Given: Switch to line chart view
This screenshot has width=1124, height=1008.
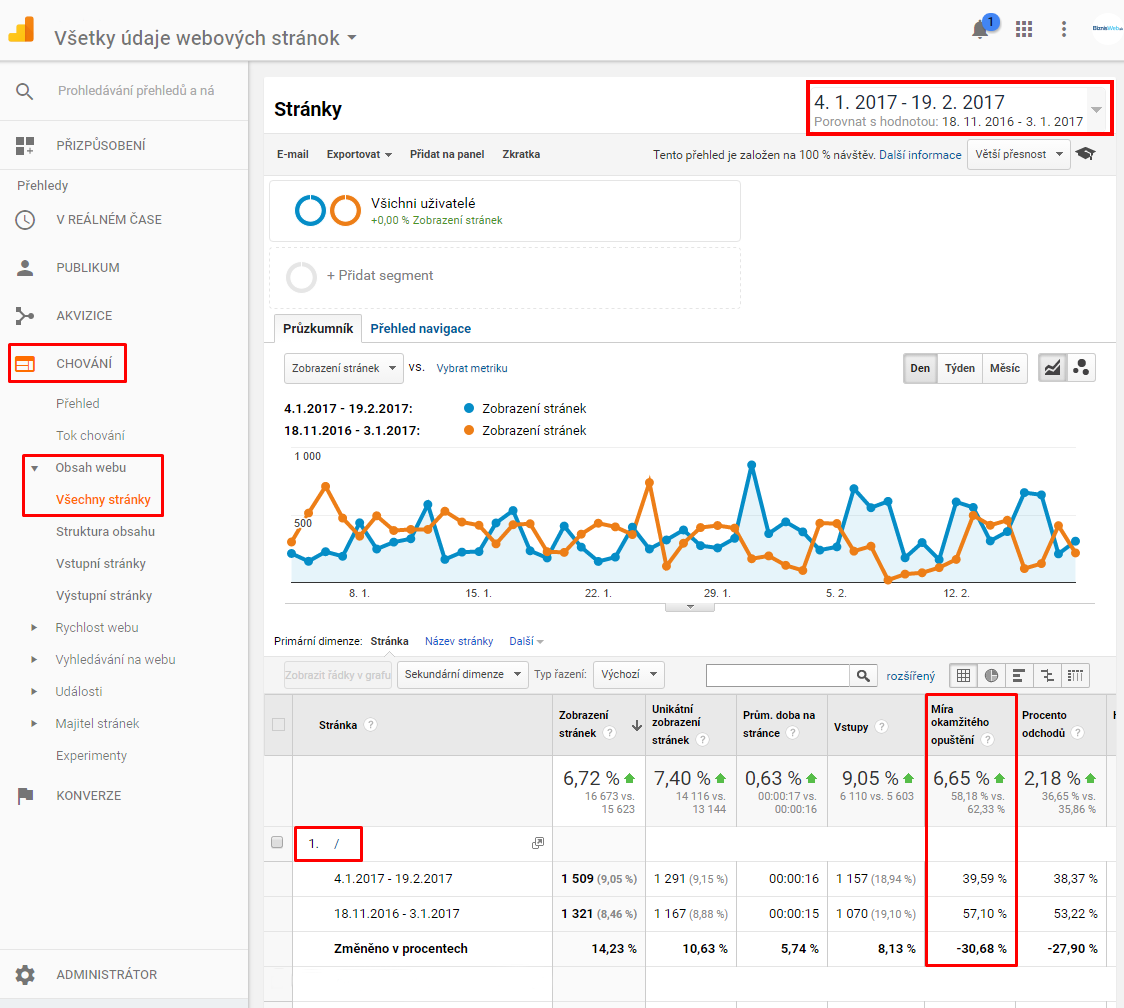Looking at the screenshot, I should 1052,369.
